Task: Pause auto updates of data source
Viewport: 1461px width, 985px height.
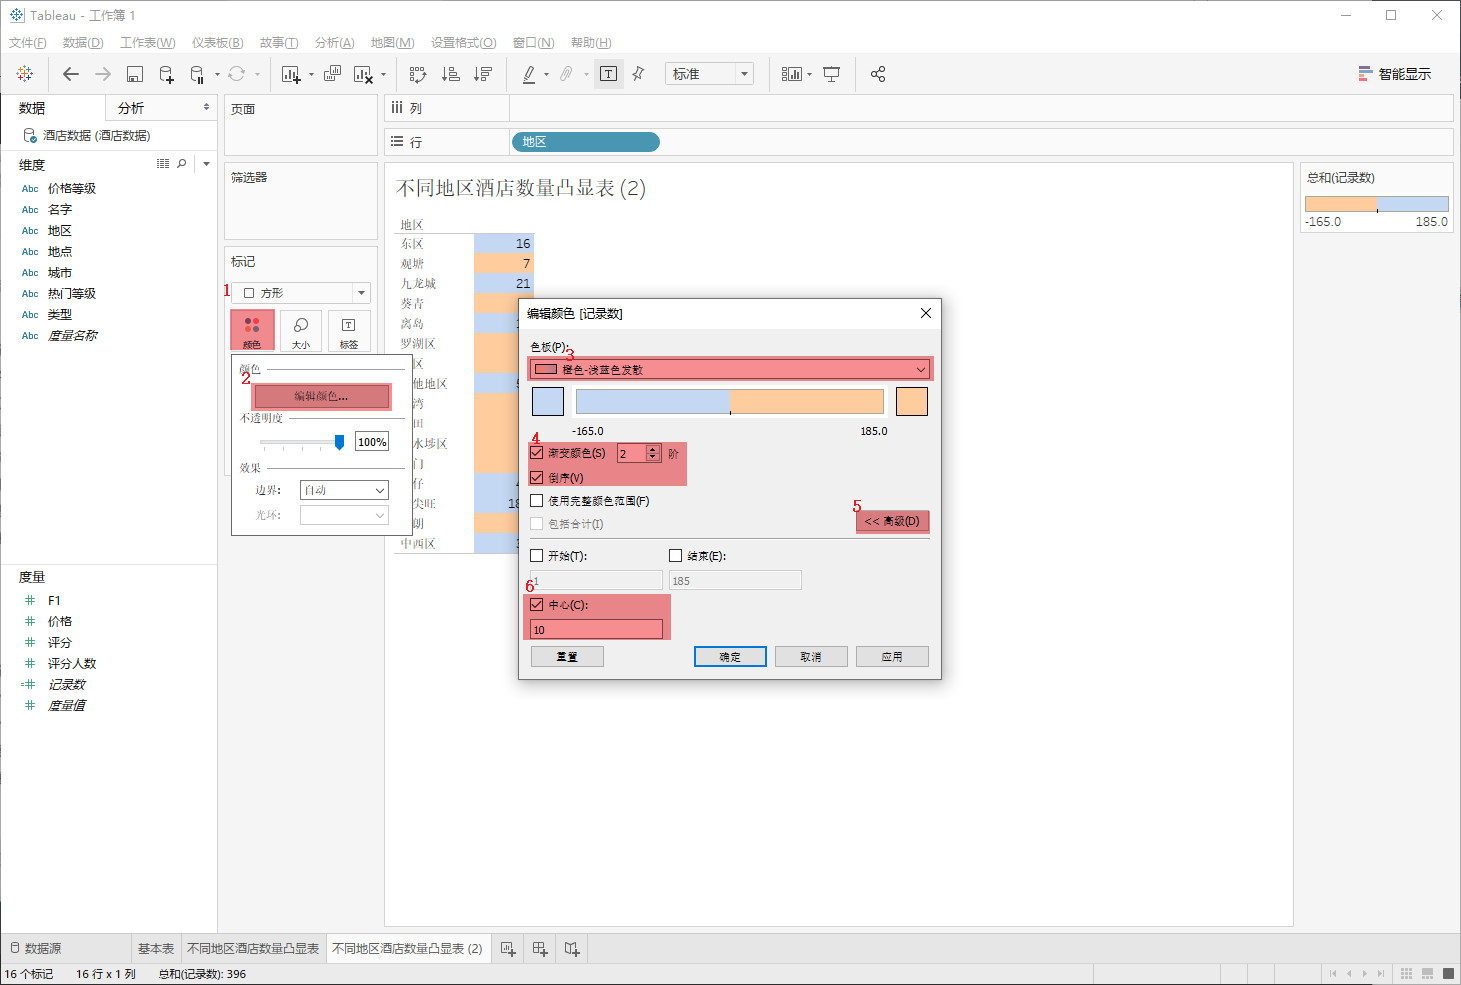Action: pos(197,74)
